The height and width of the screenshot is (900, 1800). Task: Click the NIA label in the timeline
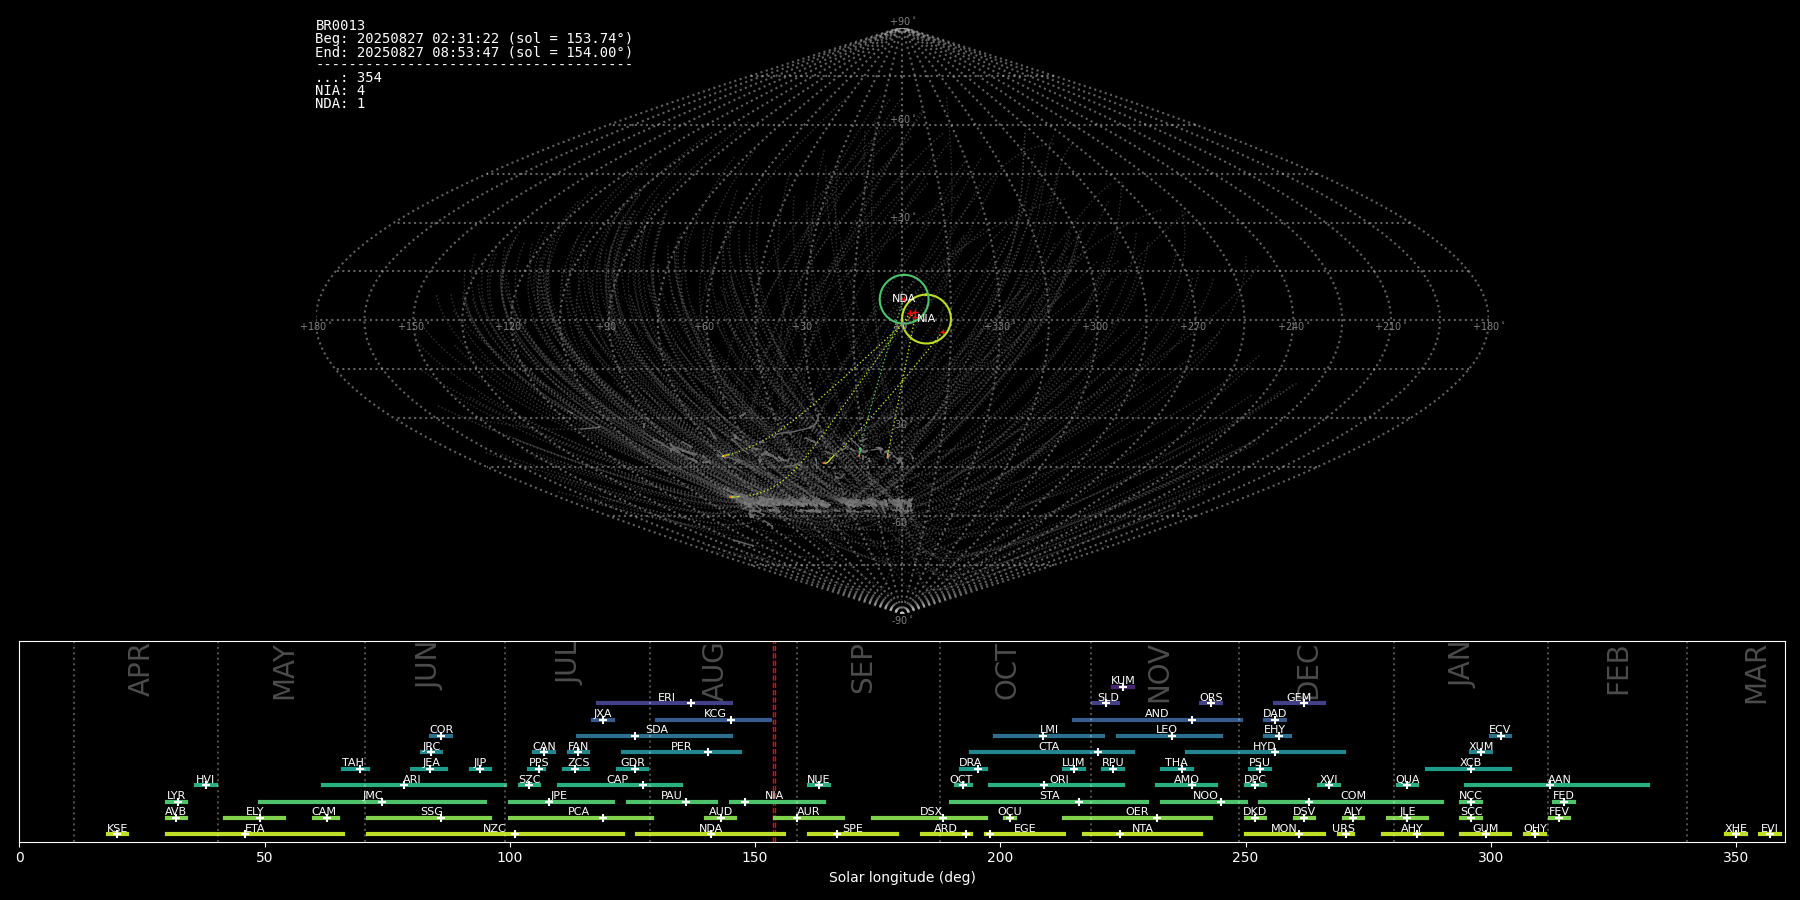tap(774, 796)
